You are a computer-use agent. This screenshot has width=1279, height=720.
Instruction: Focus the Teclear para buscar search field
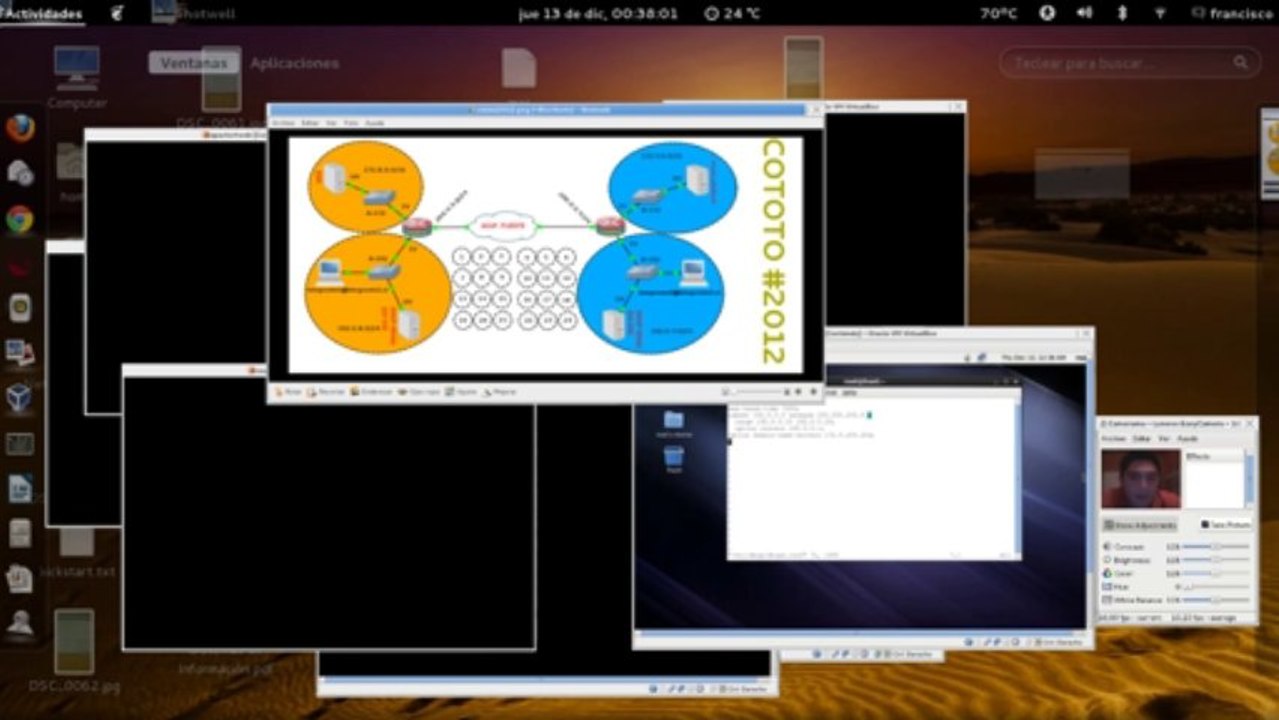pyautogui.click(x=1130, y=62)
